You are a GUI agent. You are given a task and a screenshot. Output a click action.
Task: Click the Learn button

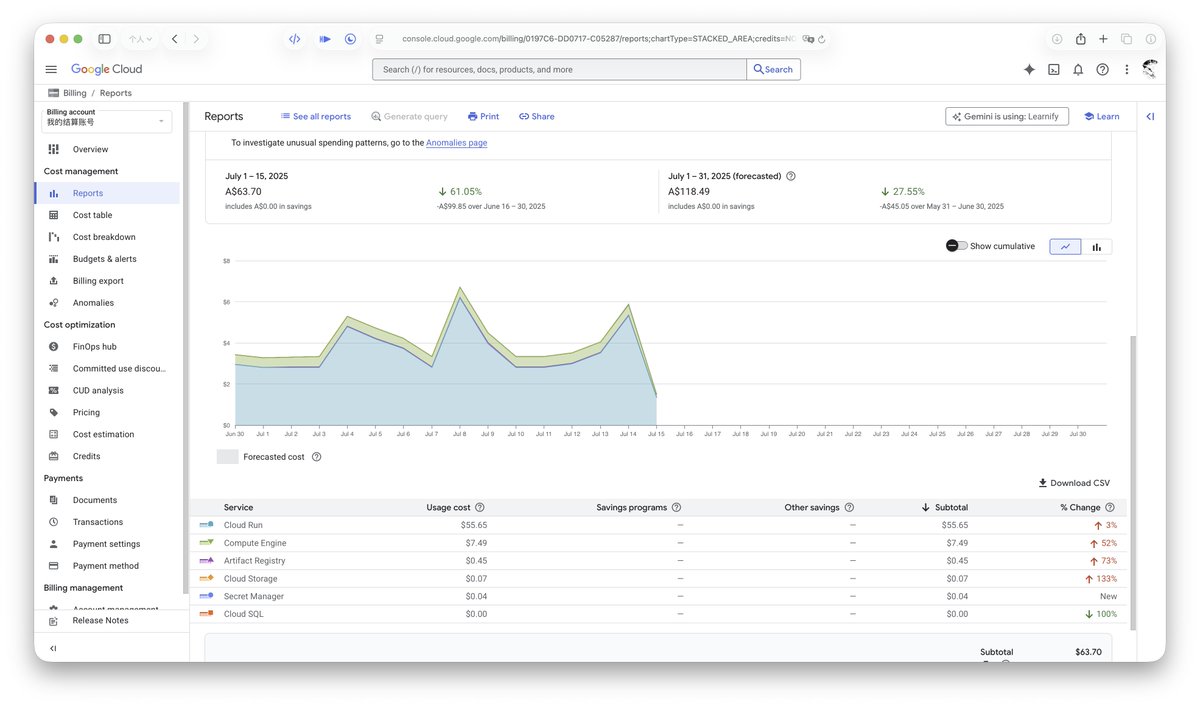pyautogui.click(x=1101, y=116)
